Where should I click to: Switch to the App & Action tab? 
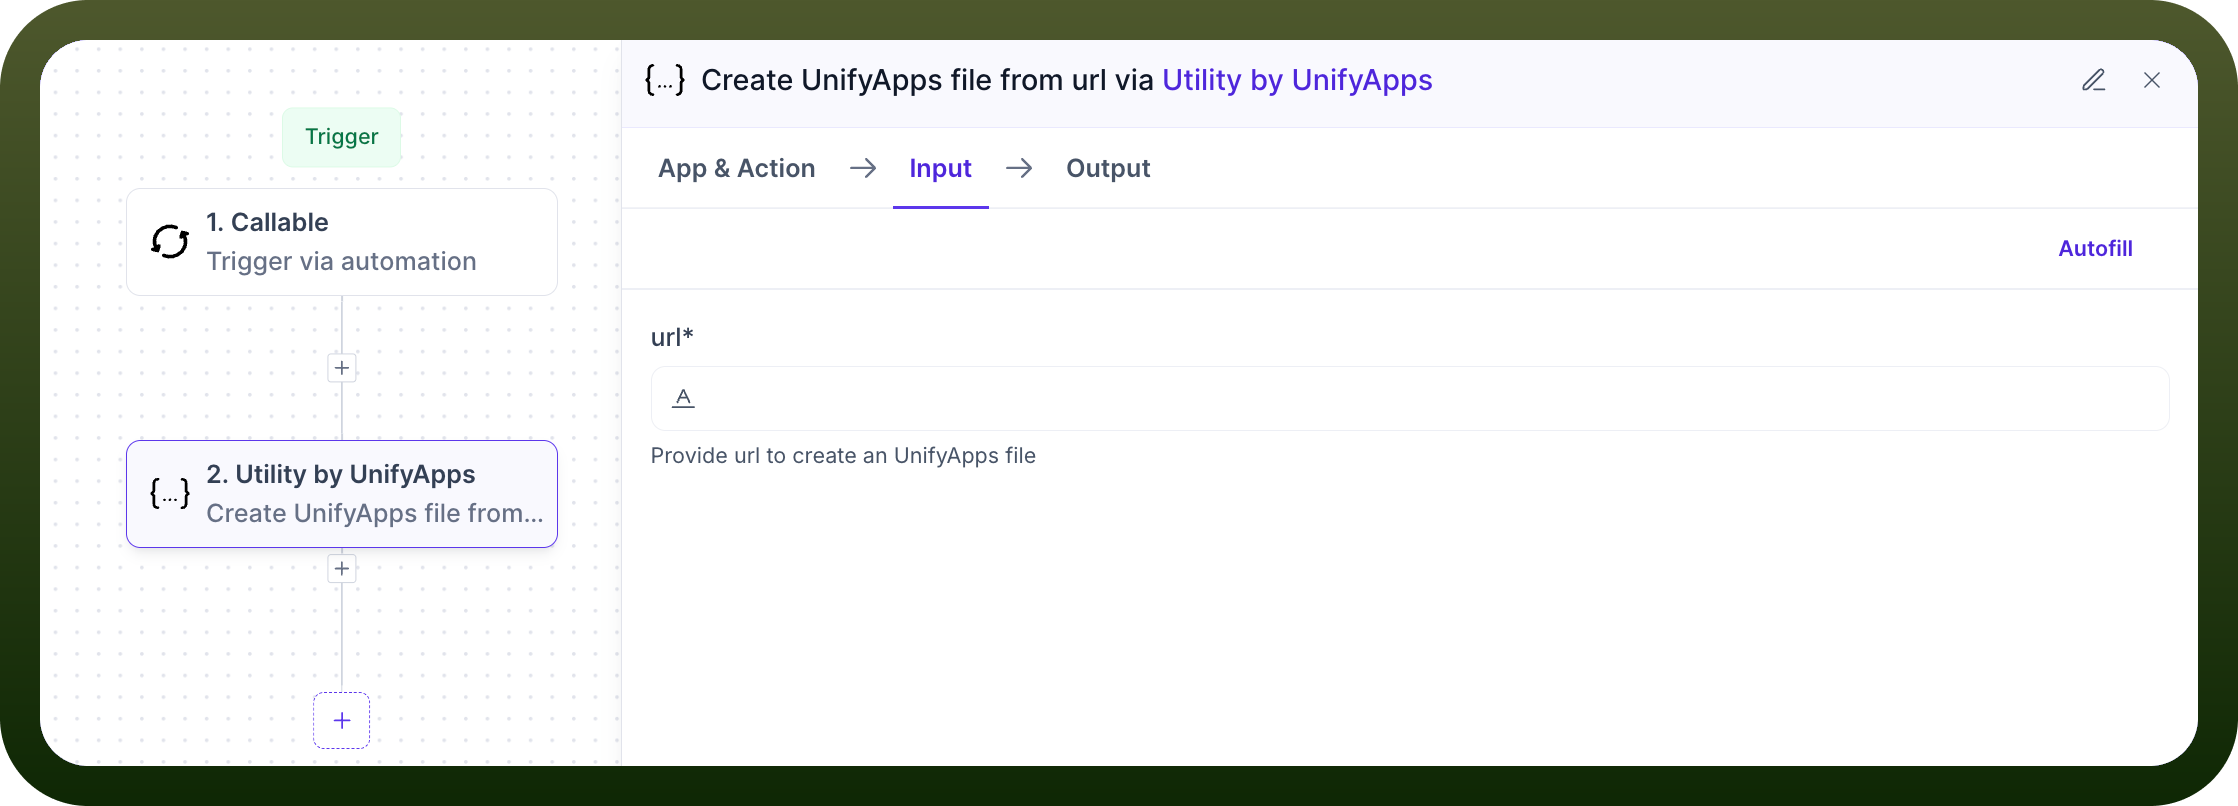pos(737,168)
